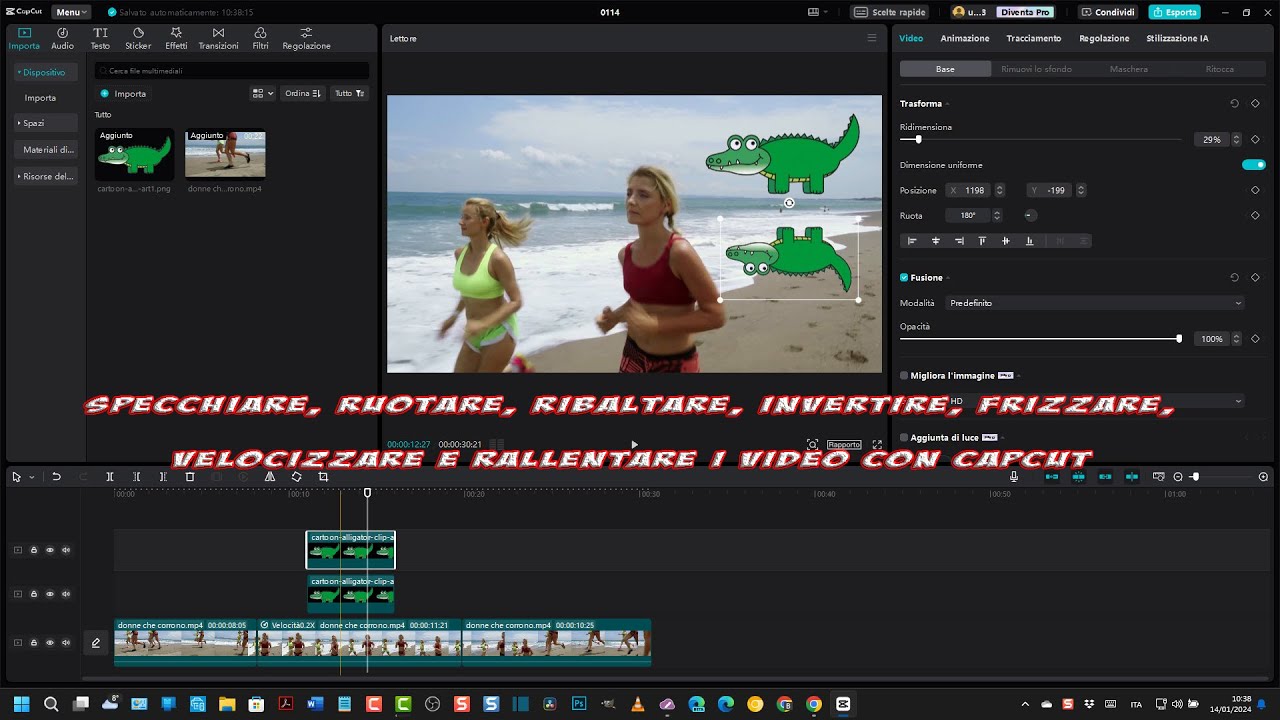Toggle visibility eye of top alligator track
Viewport: 1280px width, 720px height.
click(x=49, y=550)
